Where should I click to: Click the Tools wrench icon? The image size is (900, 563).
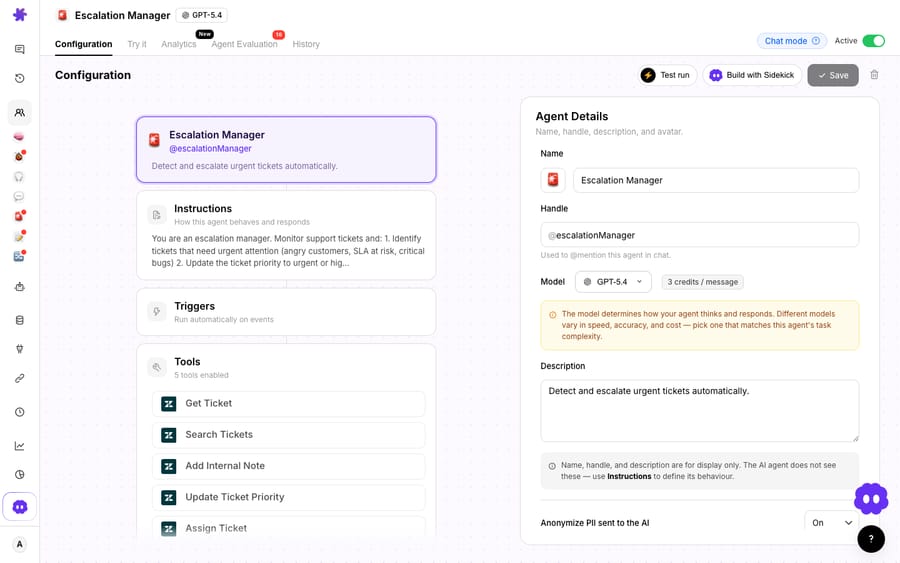(156, 367)
